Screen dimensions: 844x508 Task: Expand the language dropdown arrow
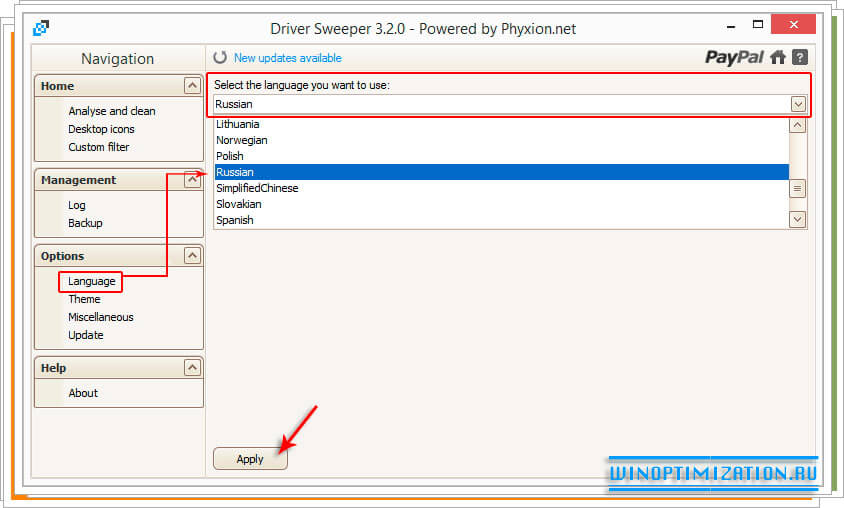point(798,104)
